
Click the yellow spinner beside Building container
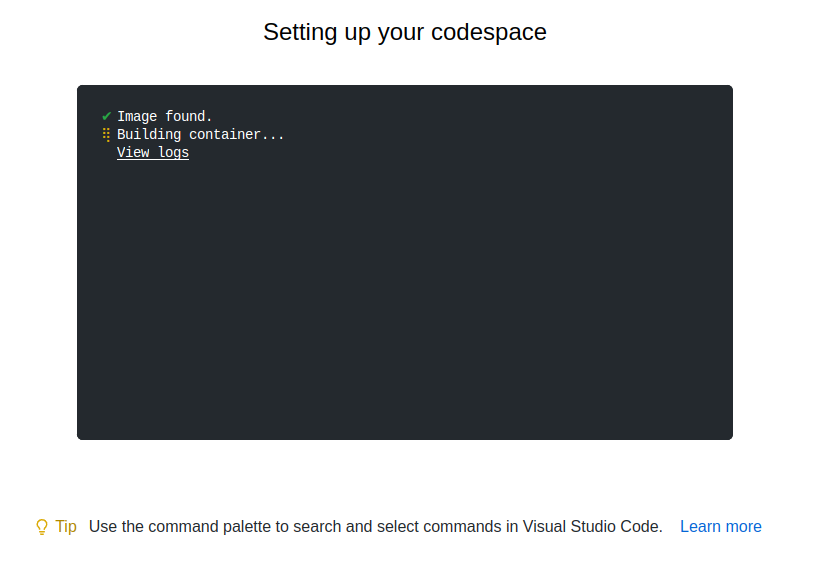106,135
